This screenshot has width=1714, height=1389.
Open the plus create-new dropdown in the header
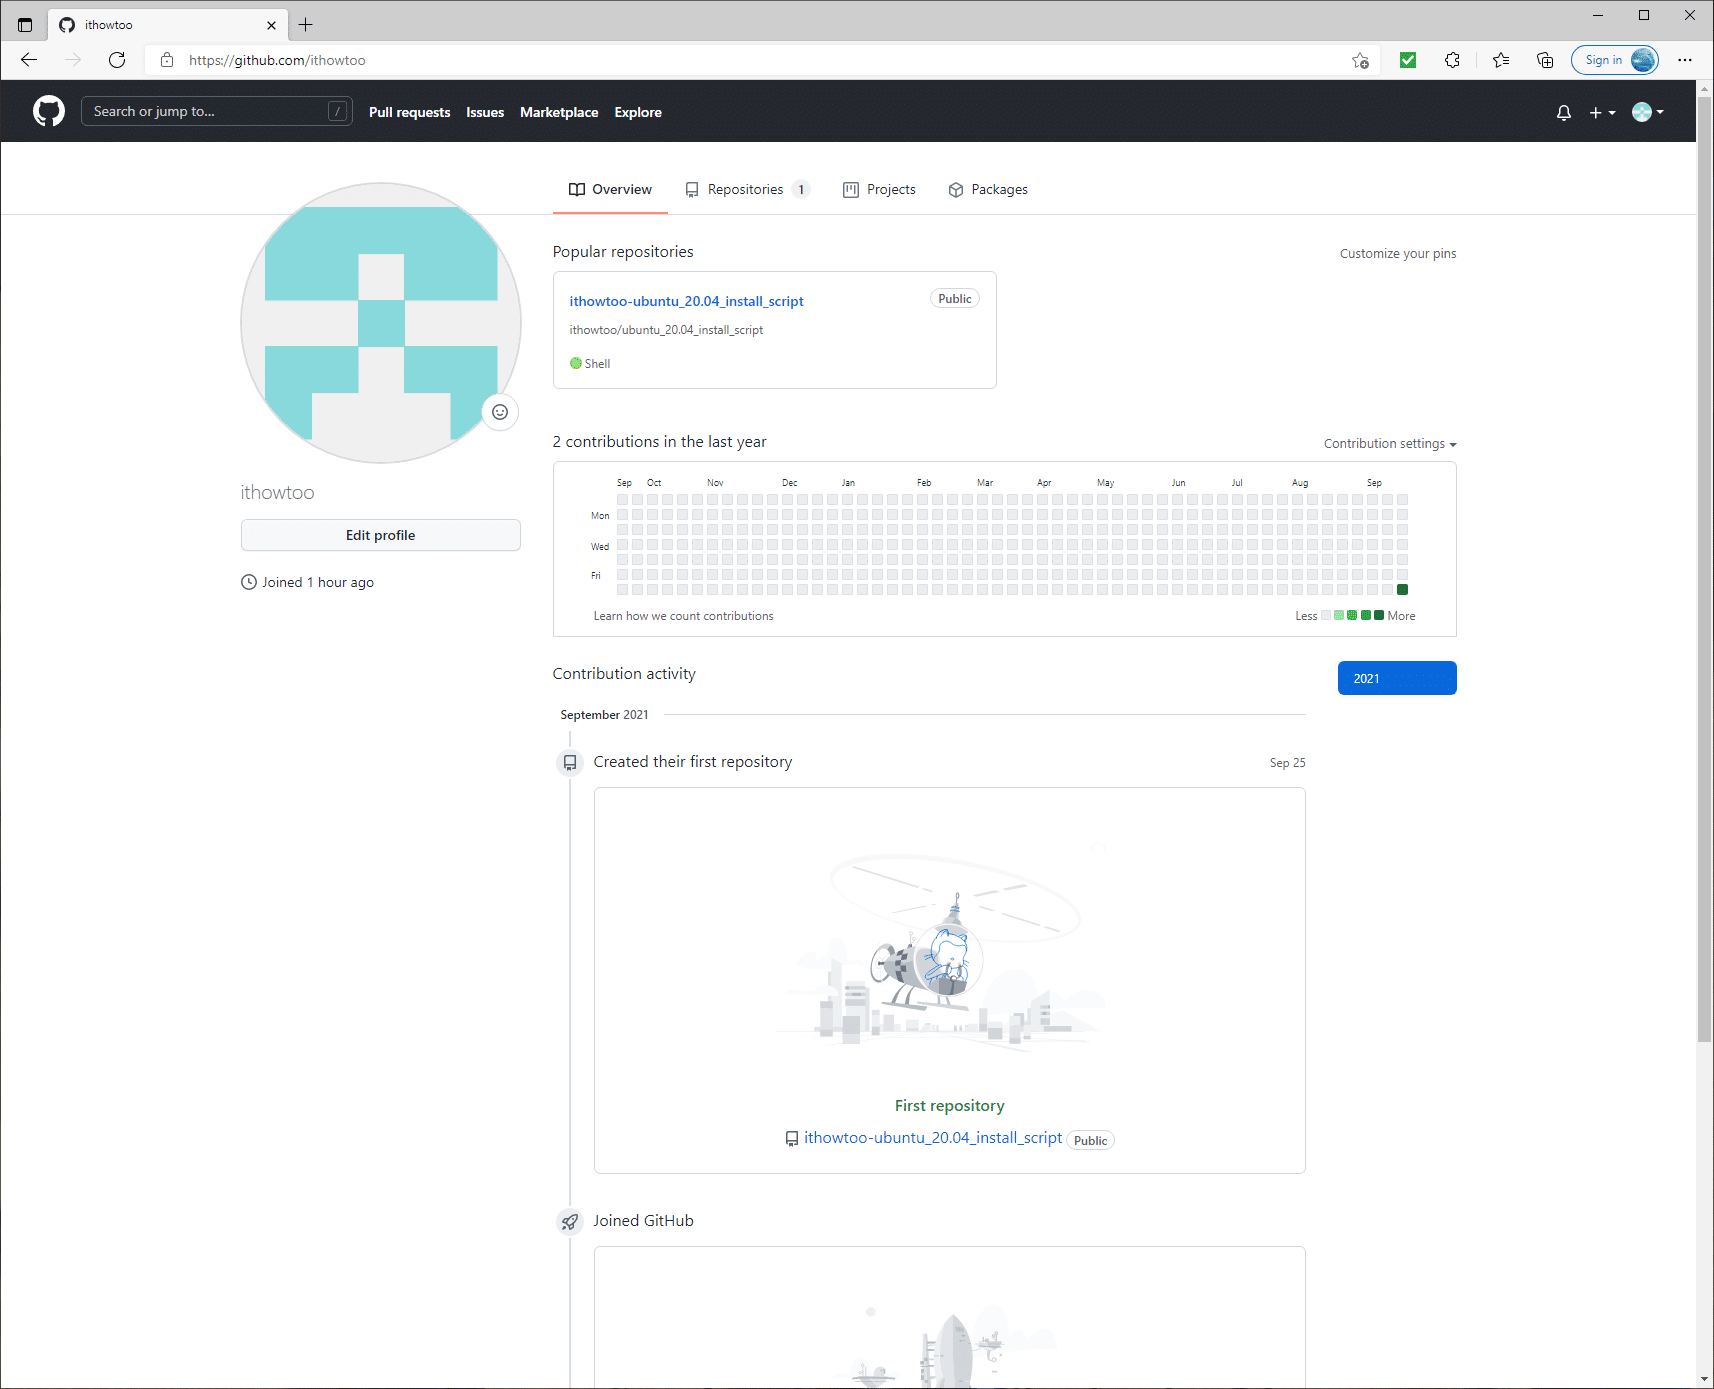1601,112
